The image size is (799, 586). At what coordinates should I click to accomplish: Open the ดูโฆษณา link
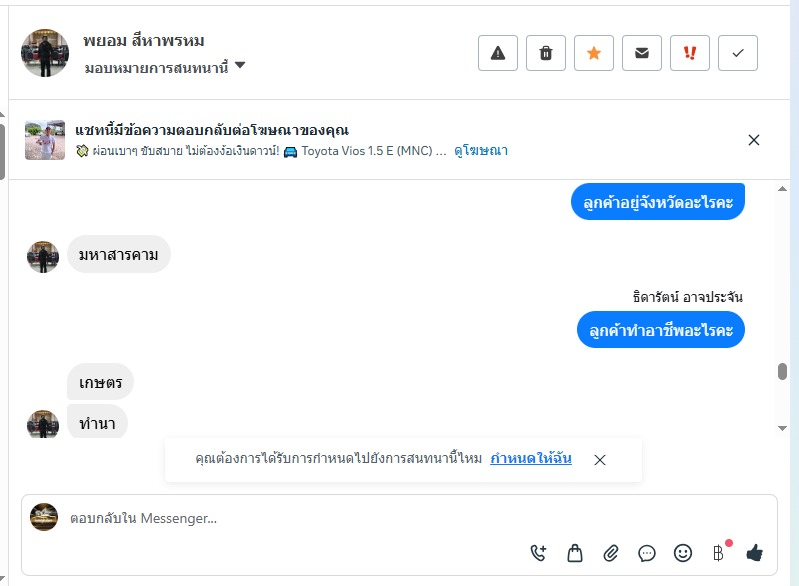pos(481,151)
